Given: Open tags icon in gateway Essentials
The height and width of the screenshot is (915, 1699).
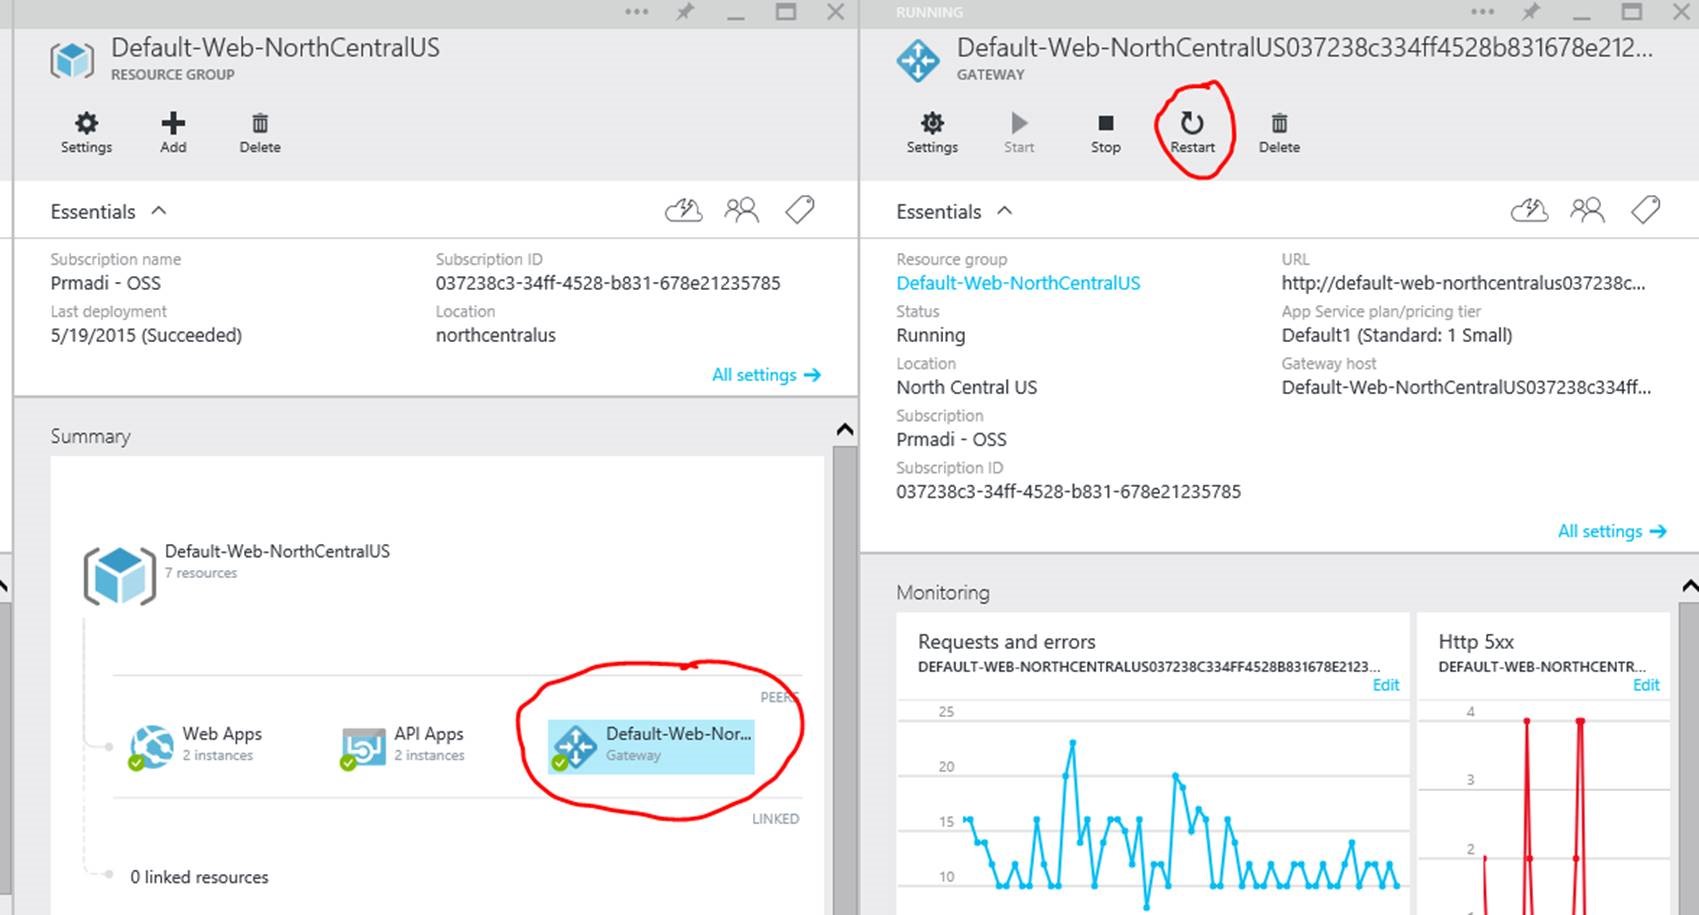Looking at the screenshot, I should [x=1646, y=210].
